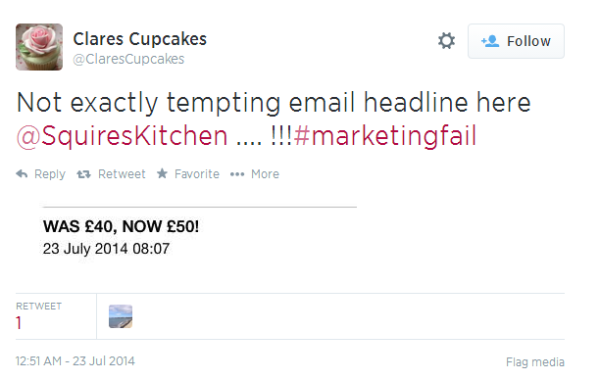
Task: Expand the three-dot More icon
Action: point(237,175)
